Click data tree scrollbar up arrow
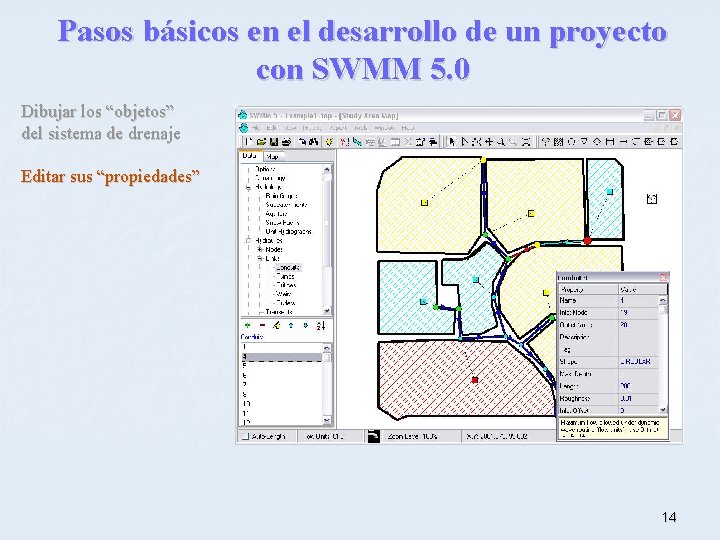Viewport: 720px width, 540px height. click(x=327, y=169)
